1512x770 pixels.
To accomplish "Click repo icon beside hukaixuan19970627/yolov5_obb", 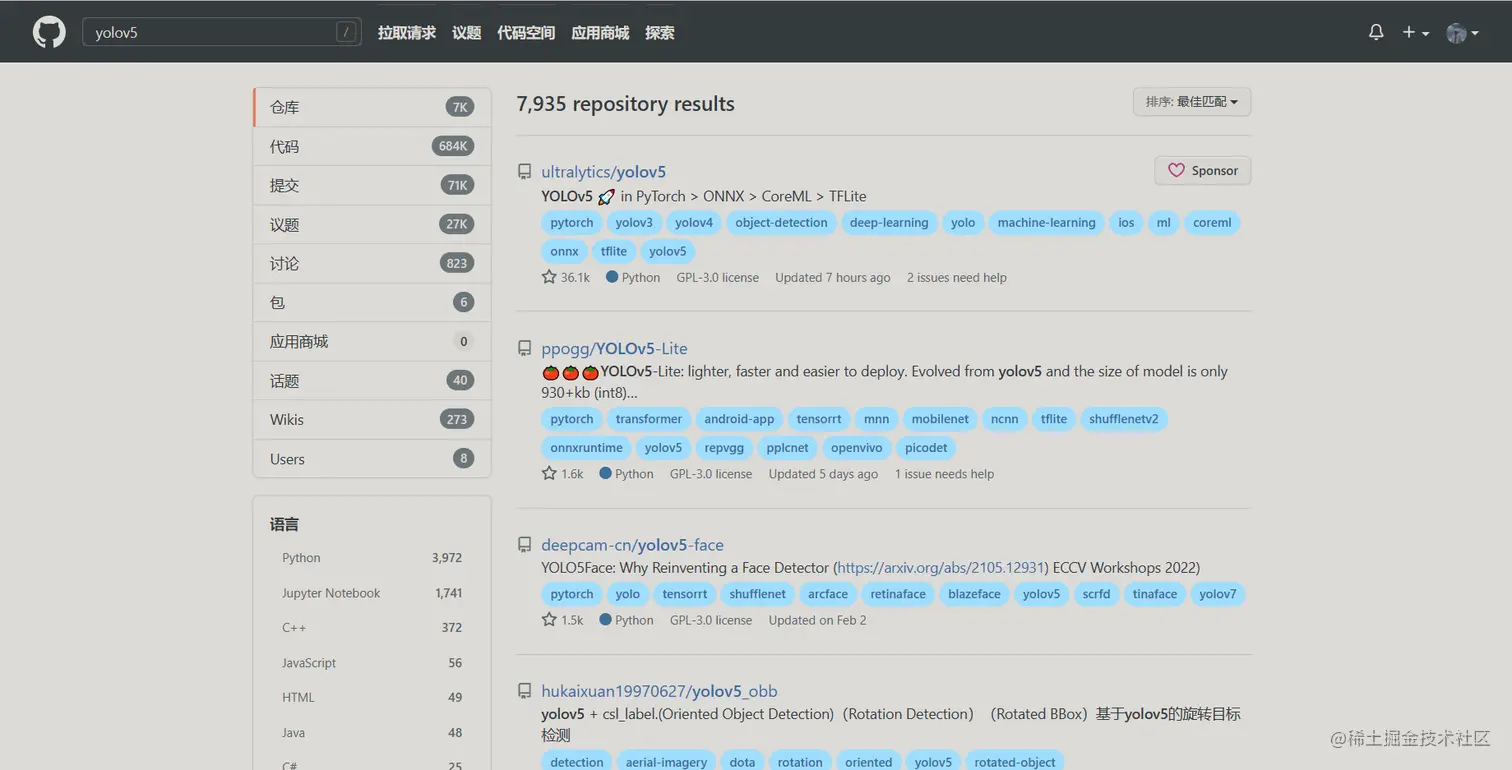I will click(x=524, y=691).
